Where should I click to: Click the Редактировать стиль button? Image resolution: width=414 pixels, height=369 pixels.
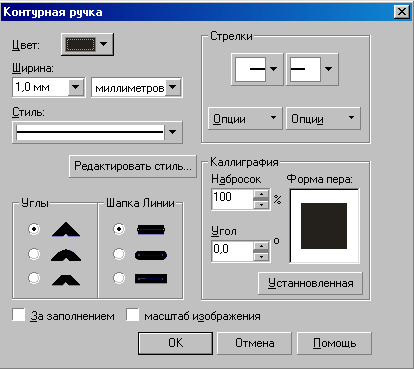click(133, 166)
